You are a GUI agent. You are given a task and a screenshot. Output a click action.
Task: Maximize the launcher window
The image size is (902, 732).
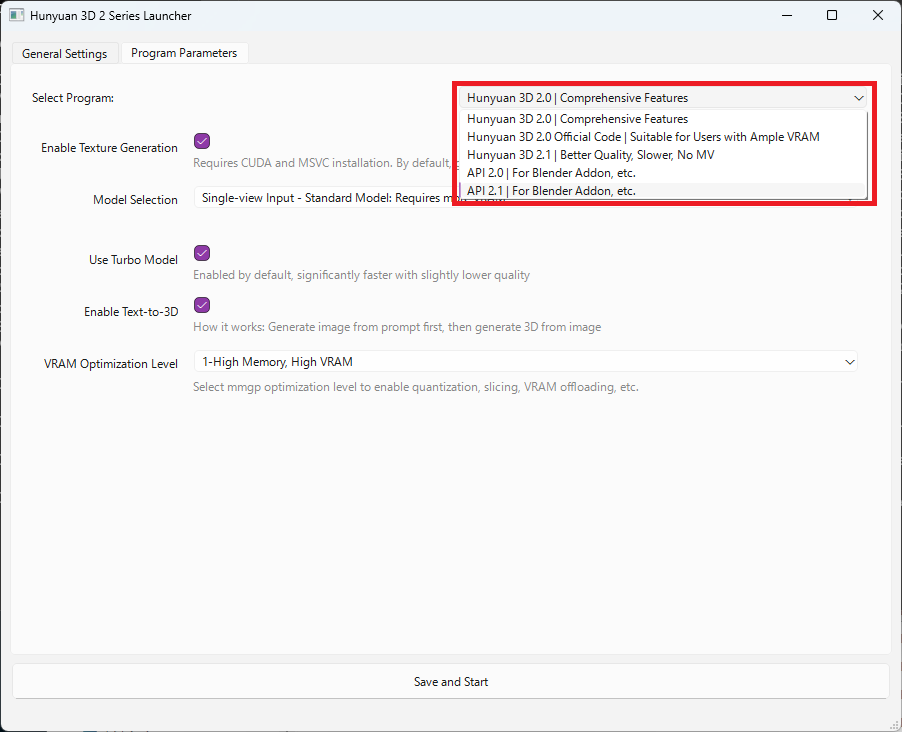(x=832, y=16)
